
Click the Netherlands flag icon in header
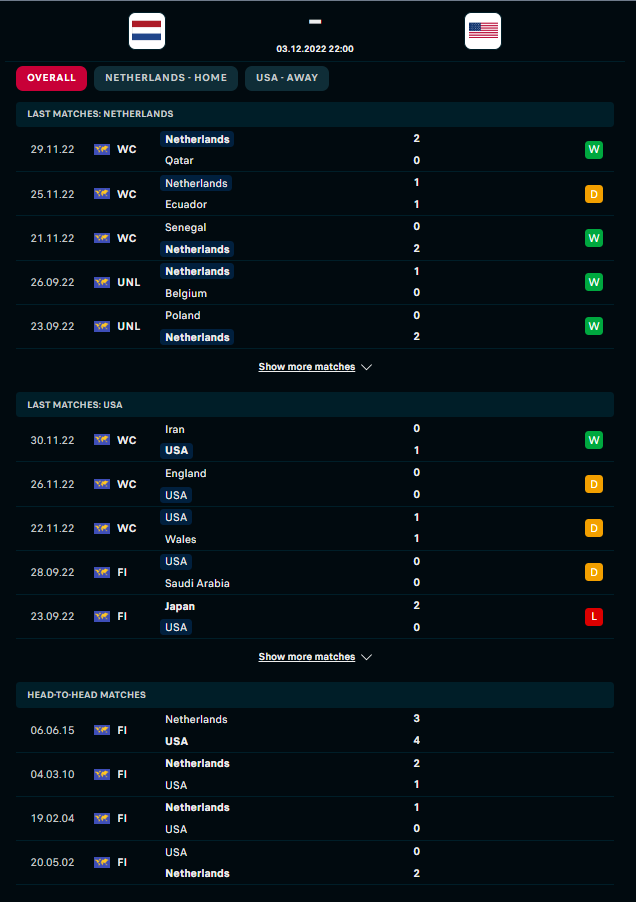[x=147, y=31]
